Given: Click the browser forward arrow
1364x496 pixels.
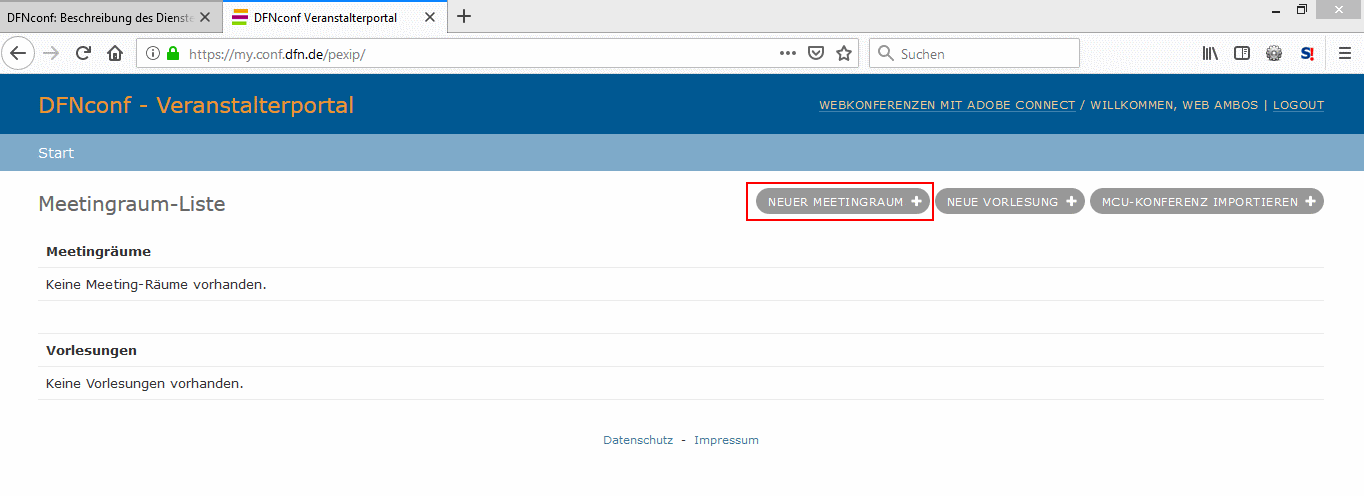Looking at the screenshot, I should click(51, 53).
